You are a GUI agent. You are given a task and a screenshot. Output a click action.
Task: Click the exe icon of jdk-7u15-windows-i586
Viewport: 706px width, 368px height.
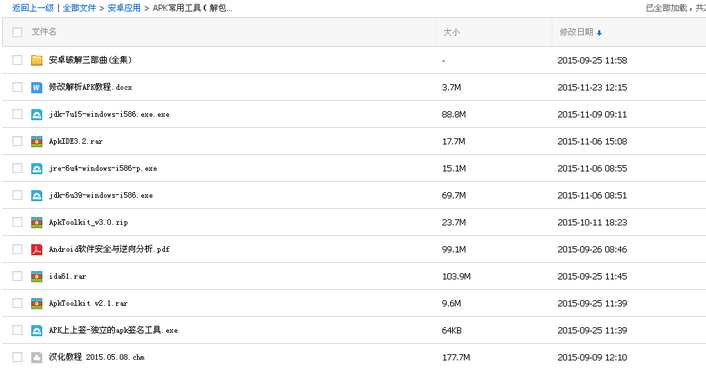click(x=36, y=114)
